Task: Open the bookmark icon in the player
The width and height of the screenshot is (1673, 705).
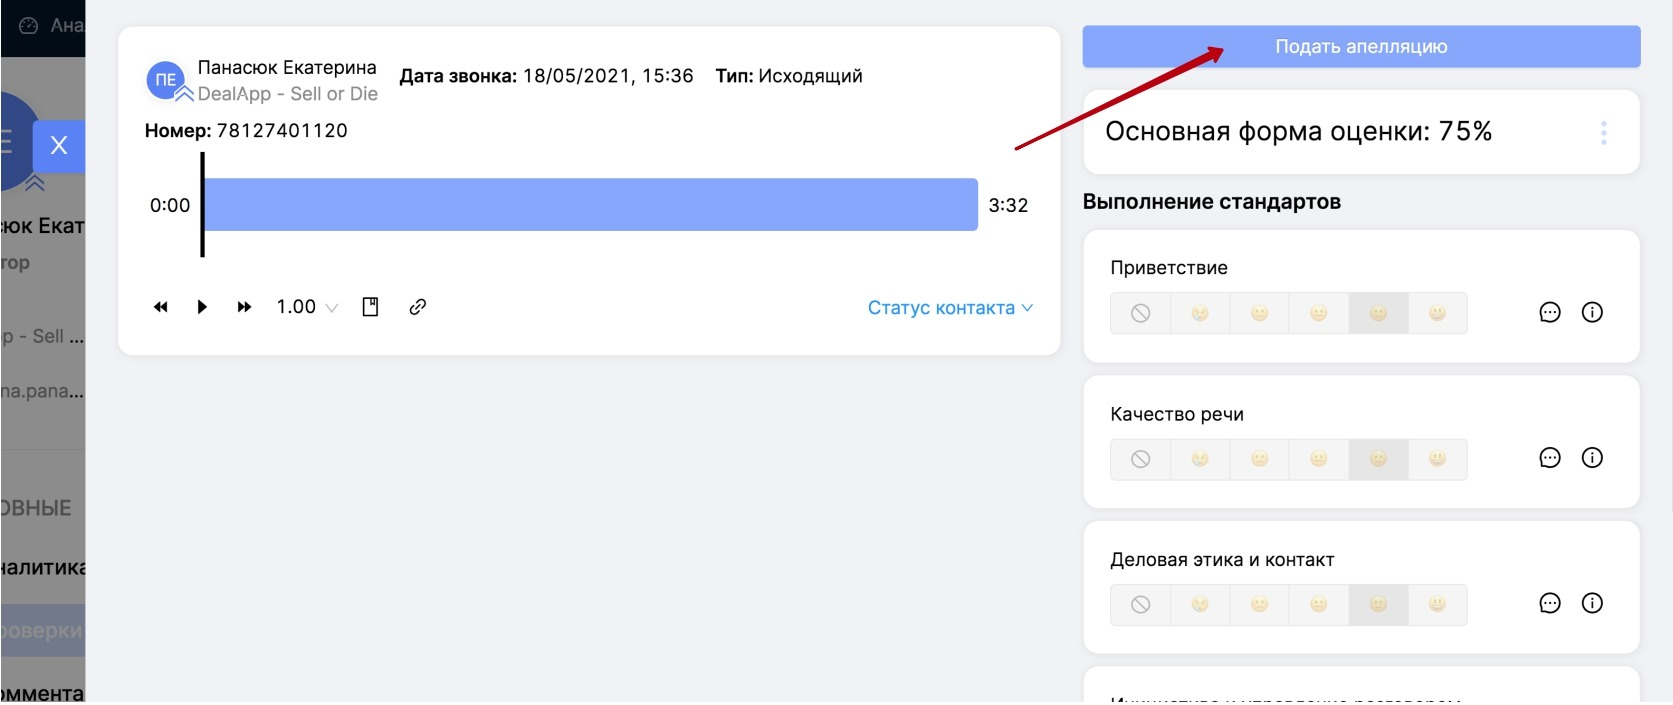Action: (x=370, y=307)
